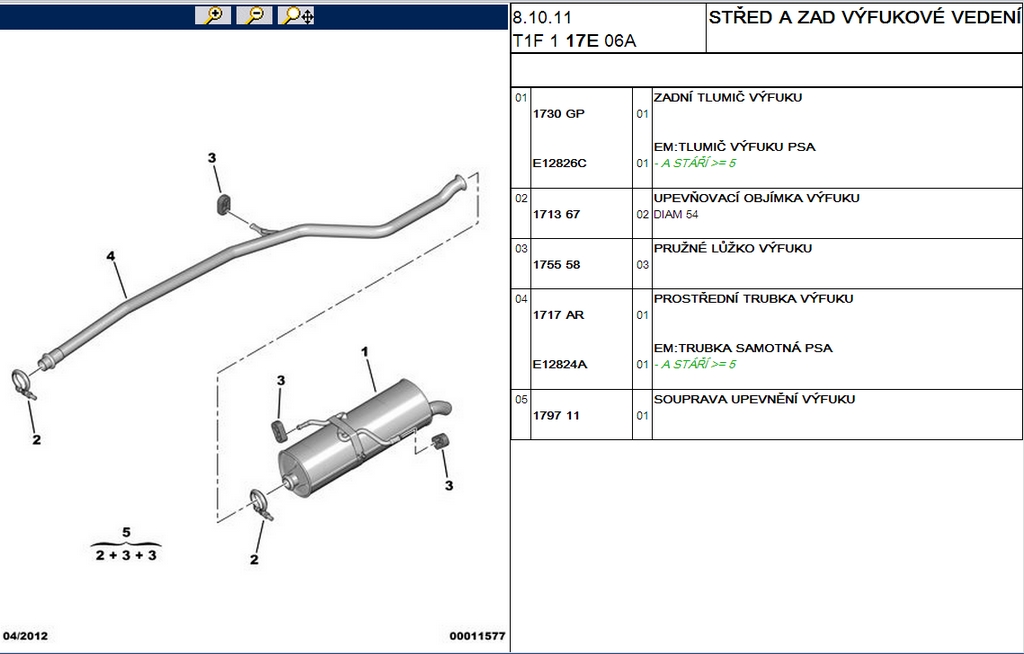
Task: Open part number 1713 67
Action: [x=556, y=214]
